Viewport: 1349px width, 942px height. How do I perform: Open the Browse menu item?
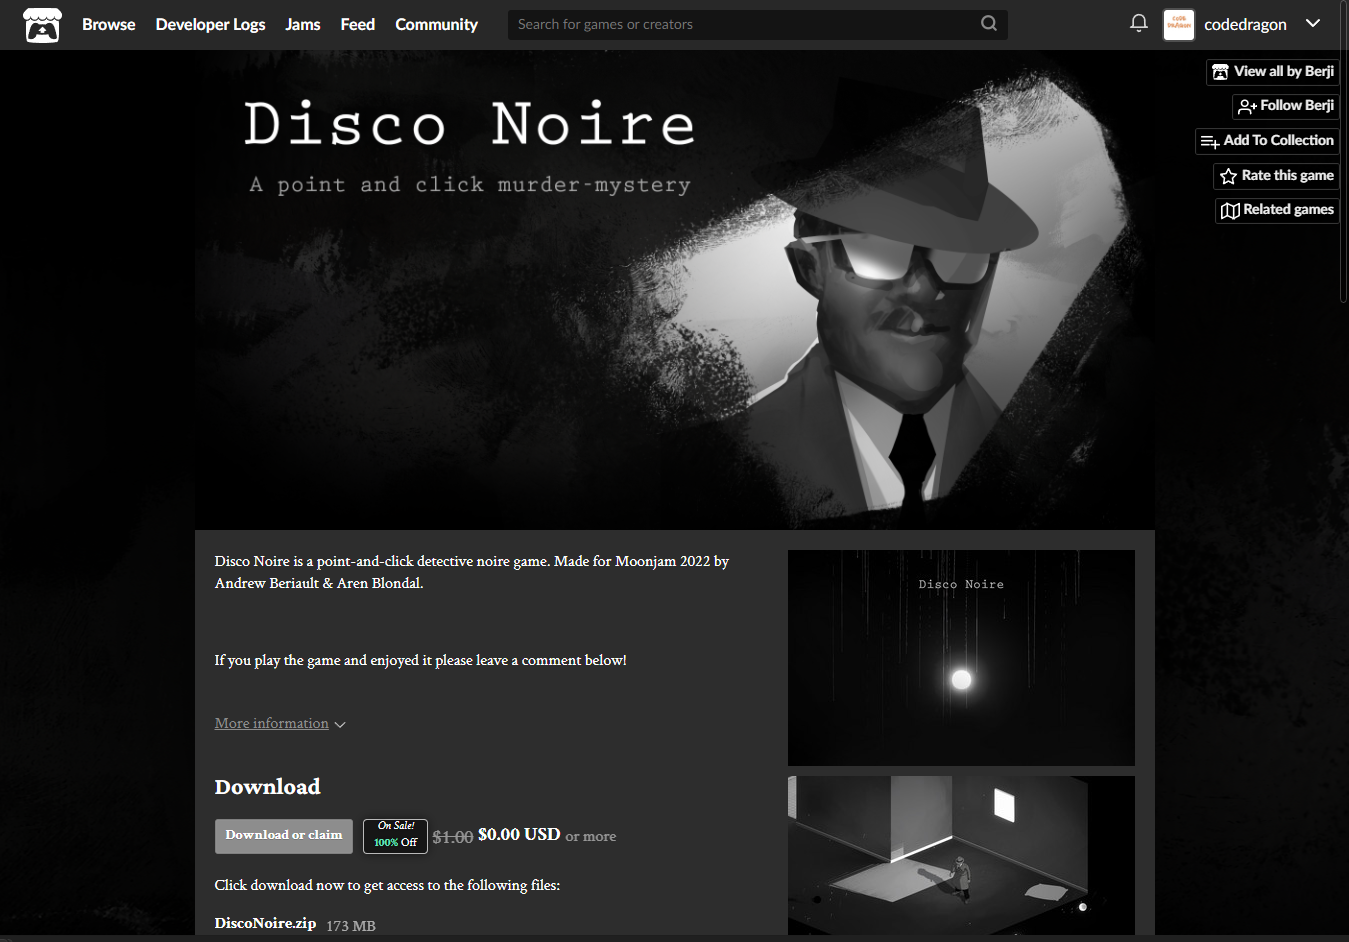coord(108,24)
